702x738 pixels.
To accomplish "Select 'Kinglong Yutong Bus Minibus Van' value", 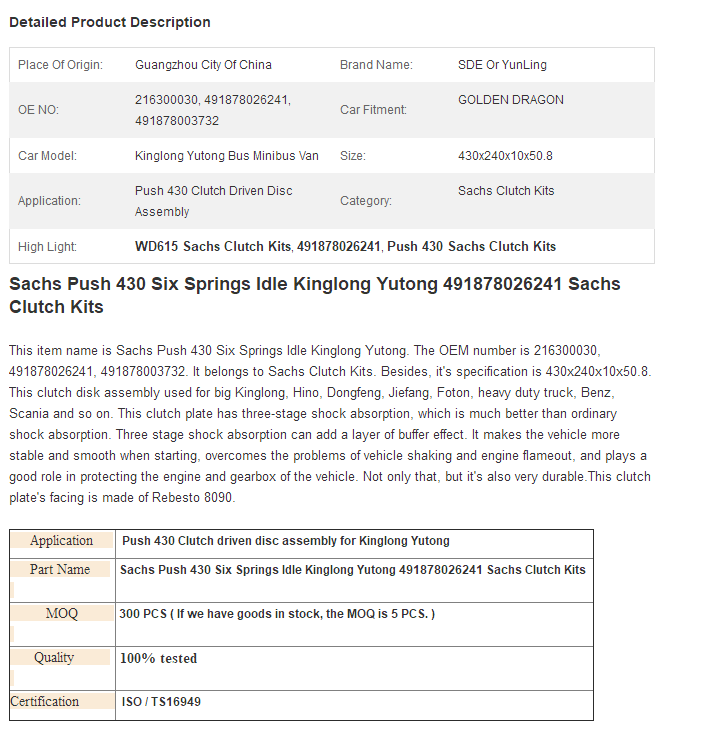I will point(227,156).
